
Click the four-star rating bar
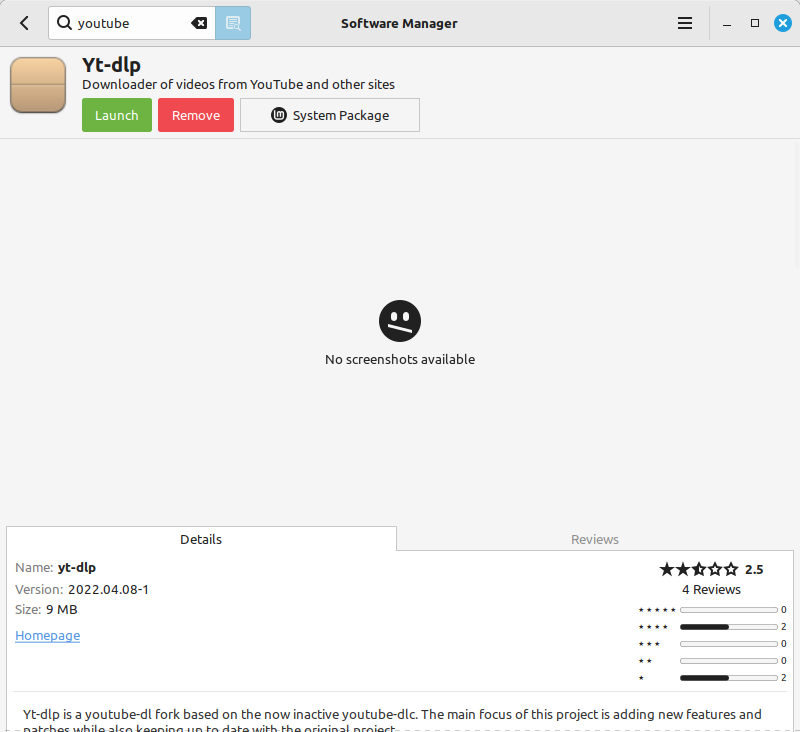coord(729,627)
